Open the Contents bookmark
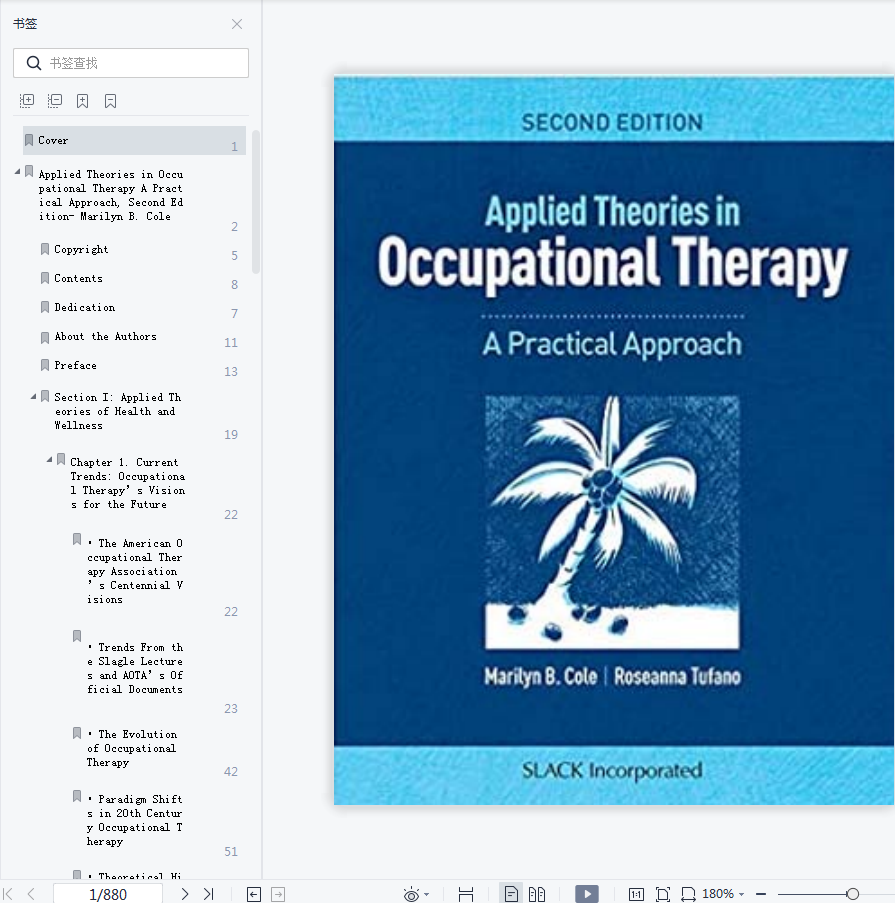The image size is (895, 903). [78, 278]
